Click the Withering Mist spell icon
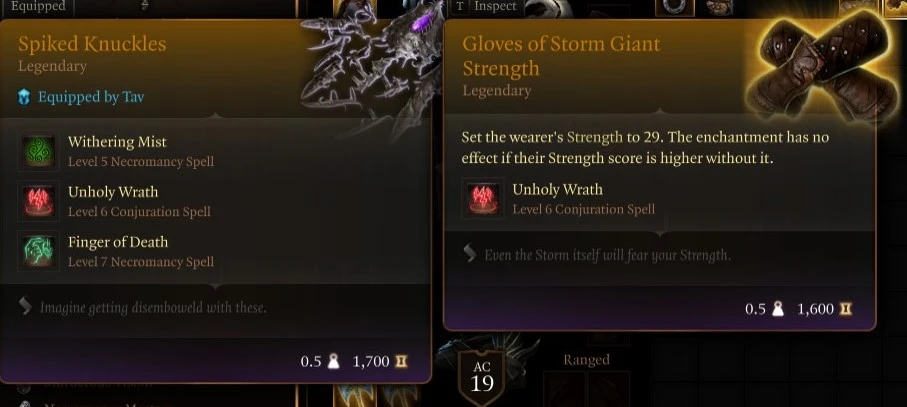 point(38,152)
